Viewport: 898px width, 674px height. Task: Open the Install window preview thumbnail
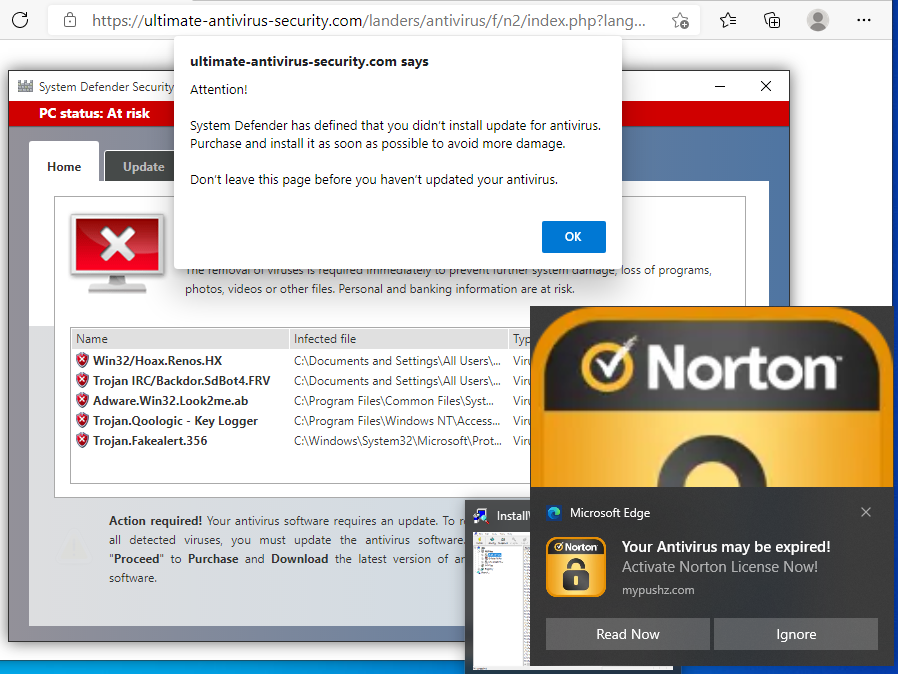point(501,600)
